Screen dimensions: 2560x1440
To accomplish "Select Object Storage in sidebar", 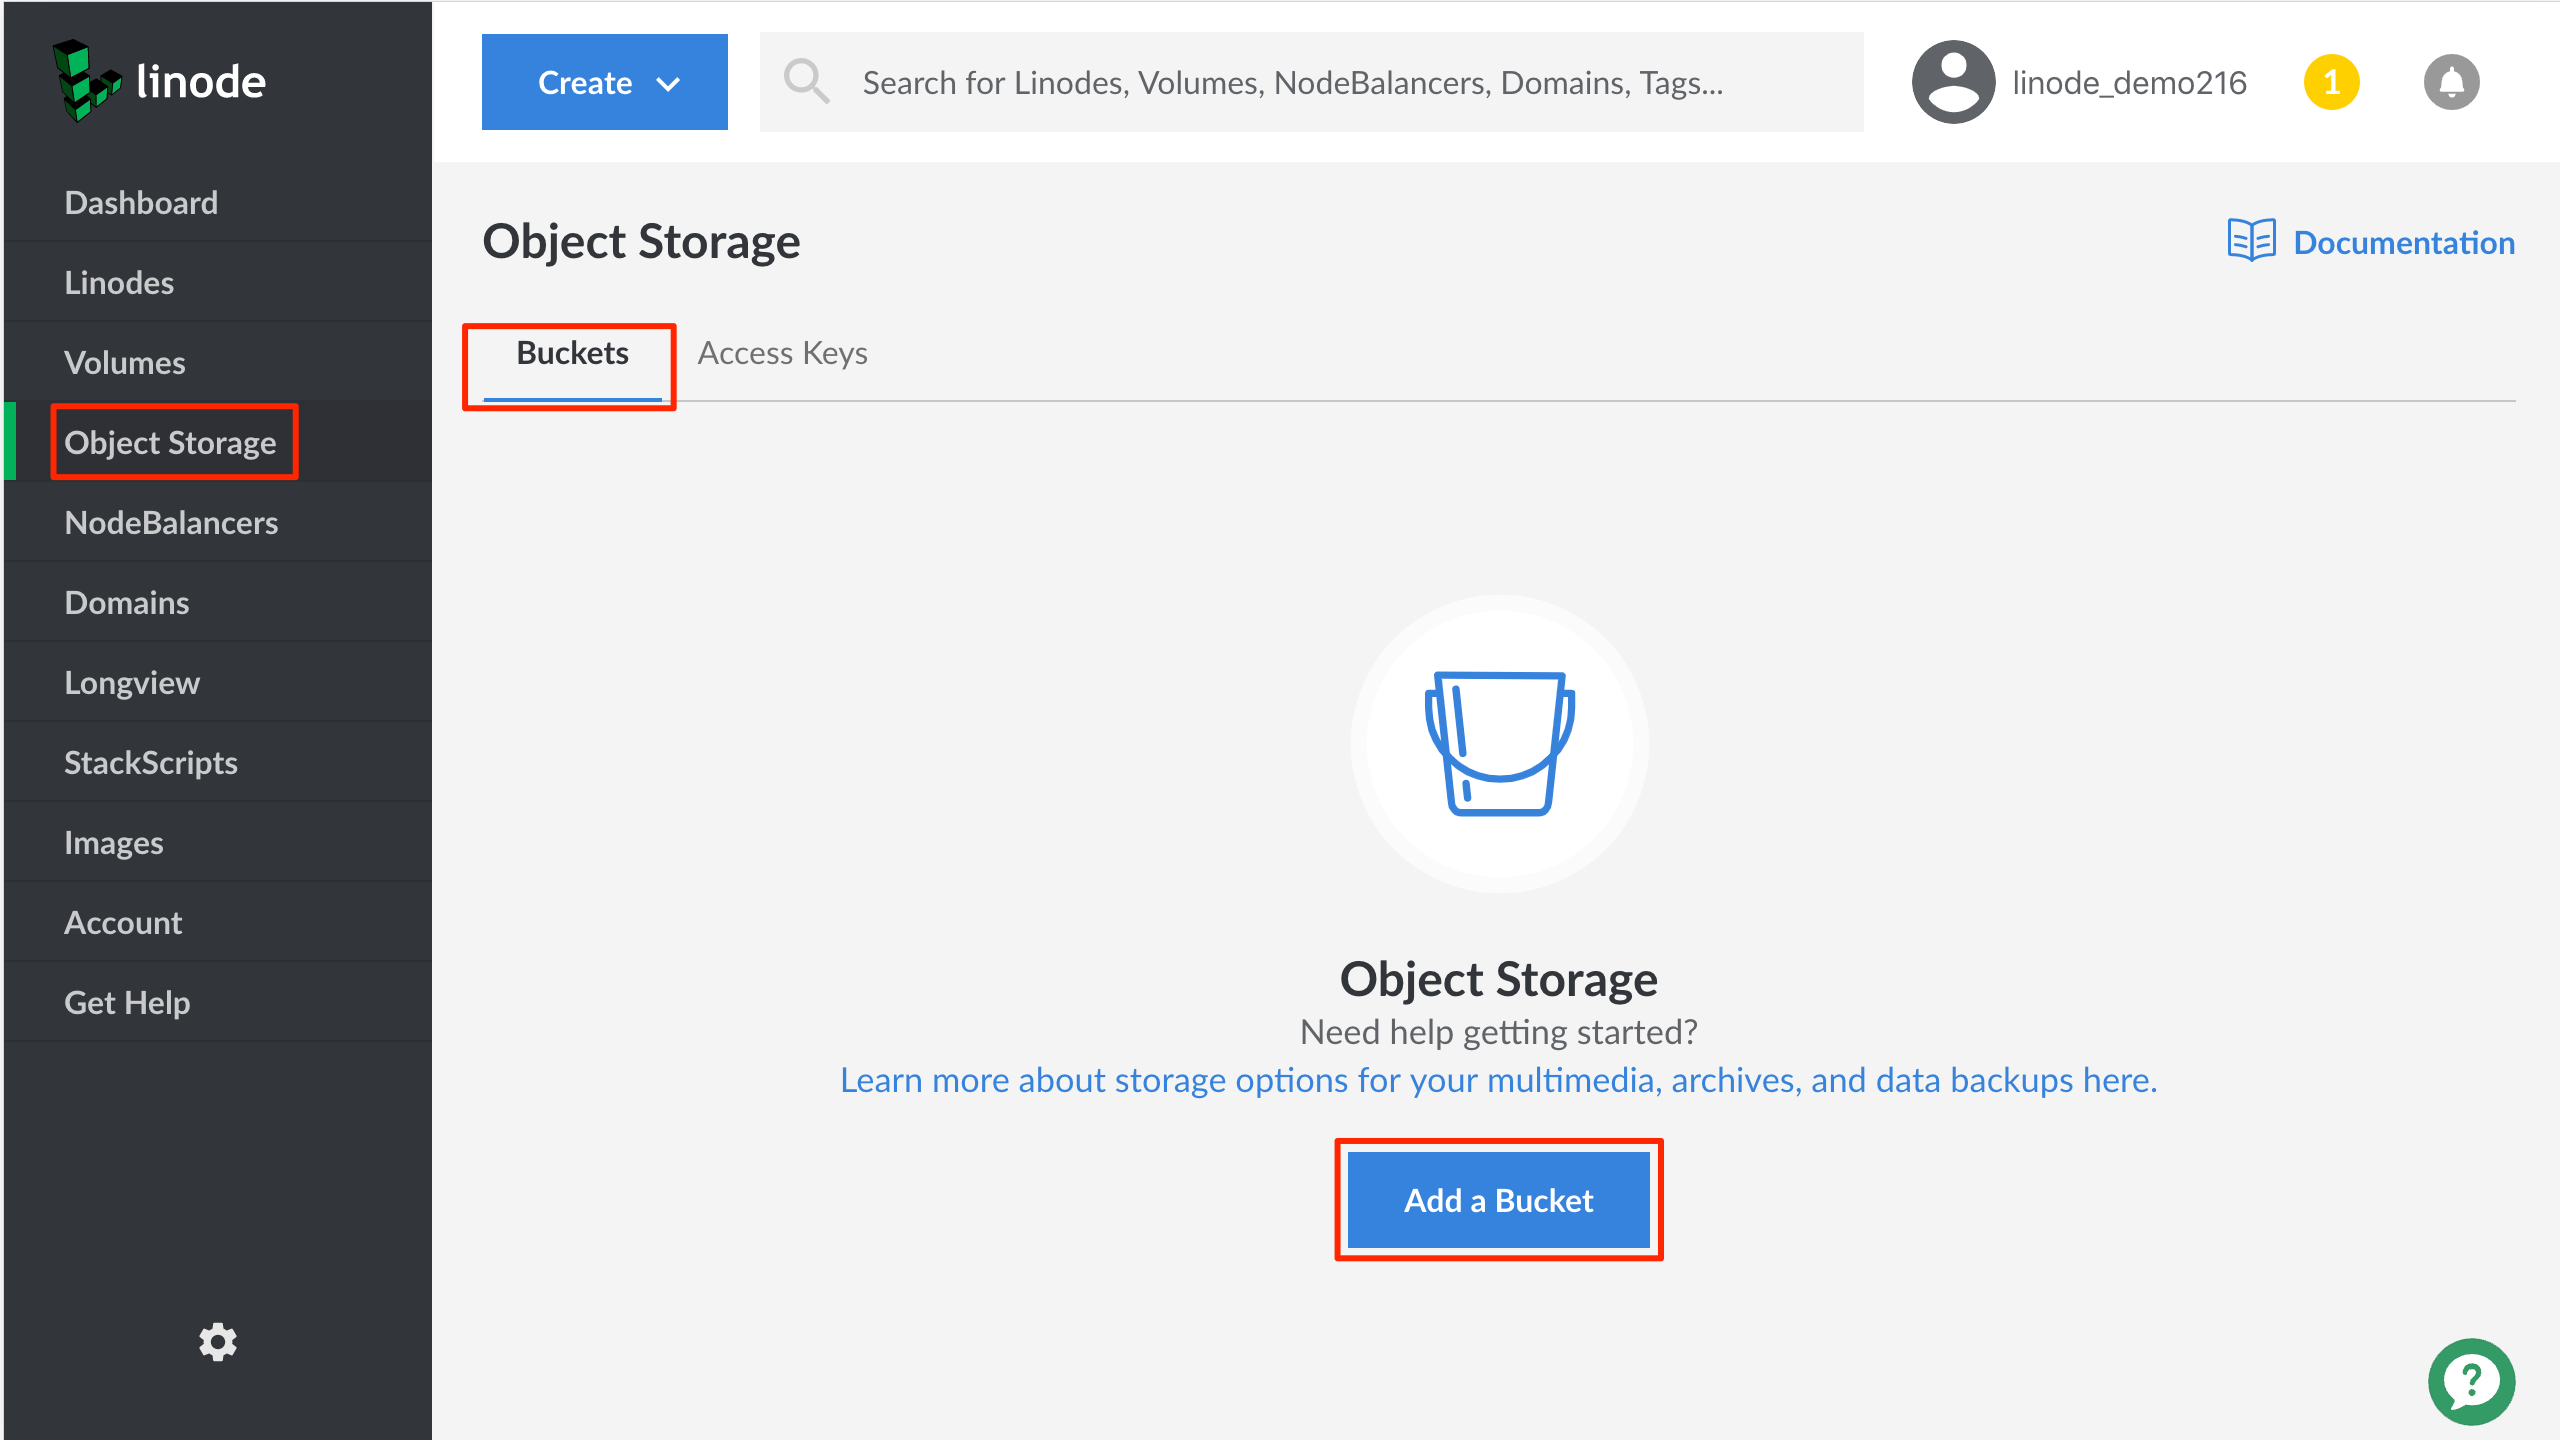I will [x=169, y=441].
